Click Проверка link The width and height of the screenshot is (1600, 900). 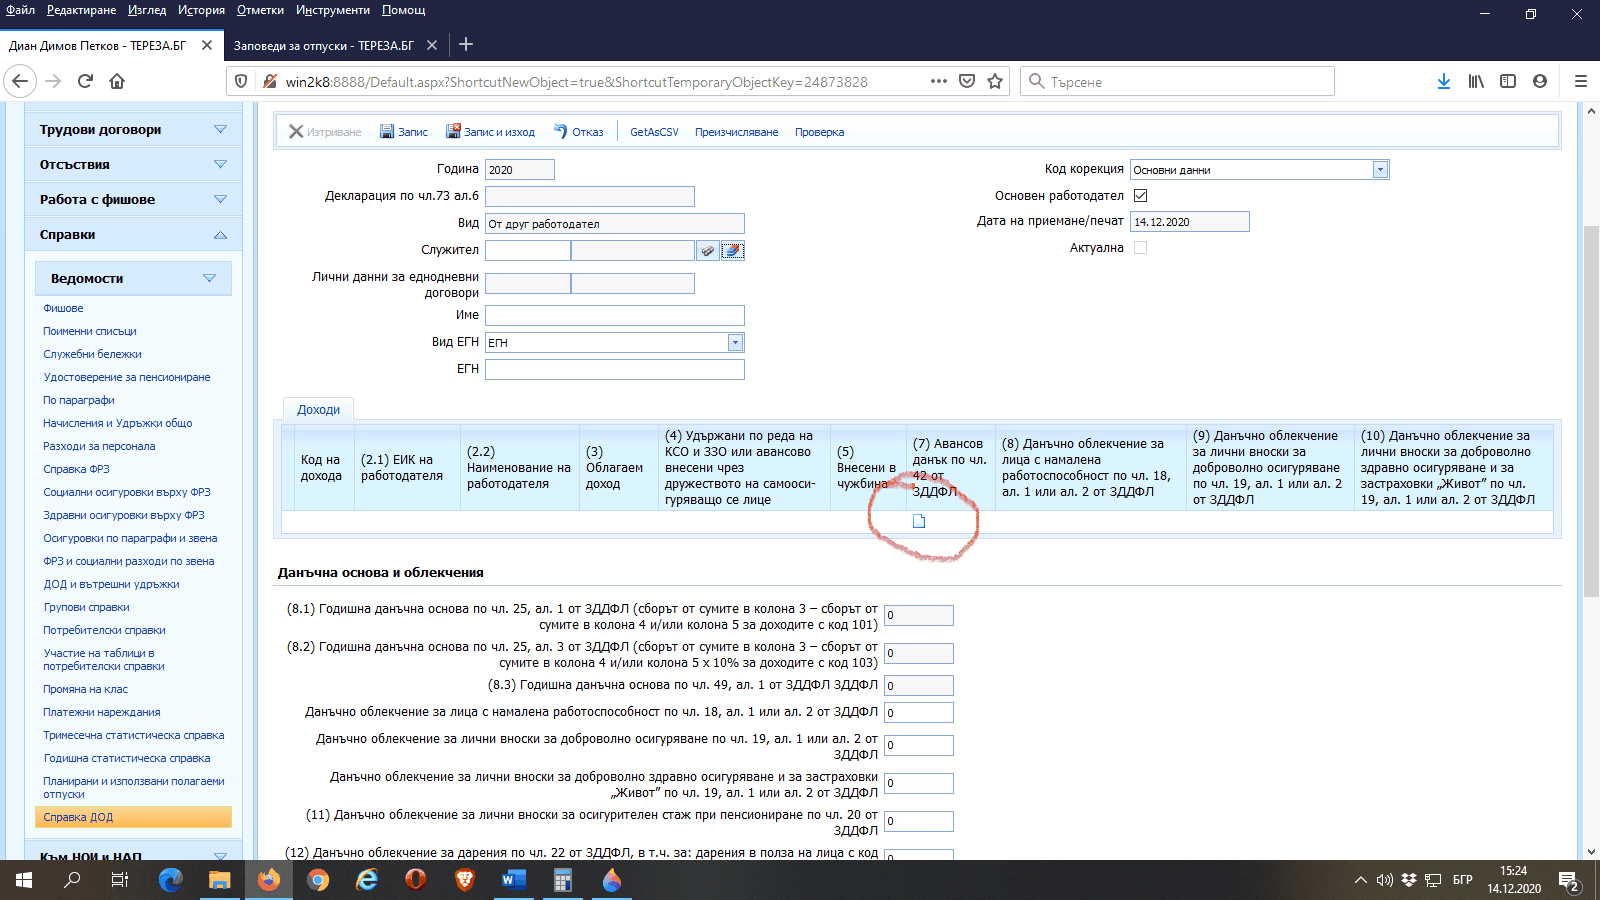coord(819,132)
